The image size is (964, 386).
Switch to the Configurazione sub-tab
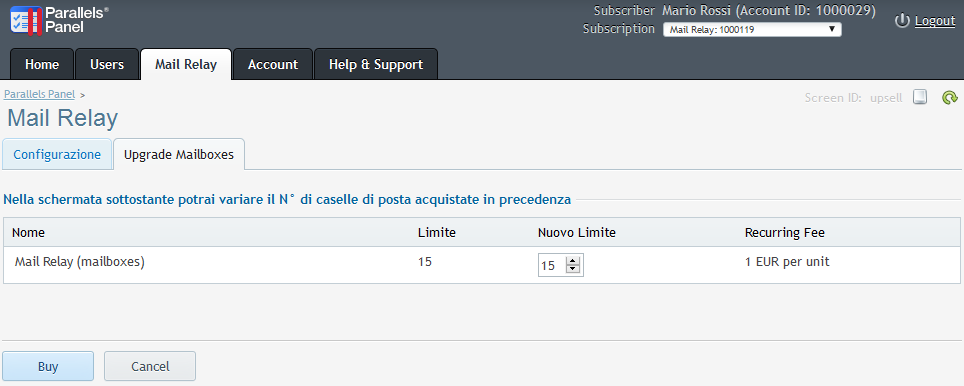click(57, 154)
